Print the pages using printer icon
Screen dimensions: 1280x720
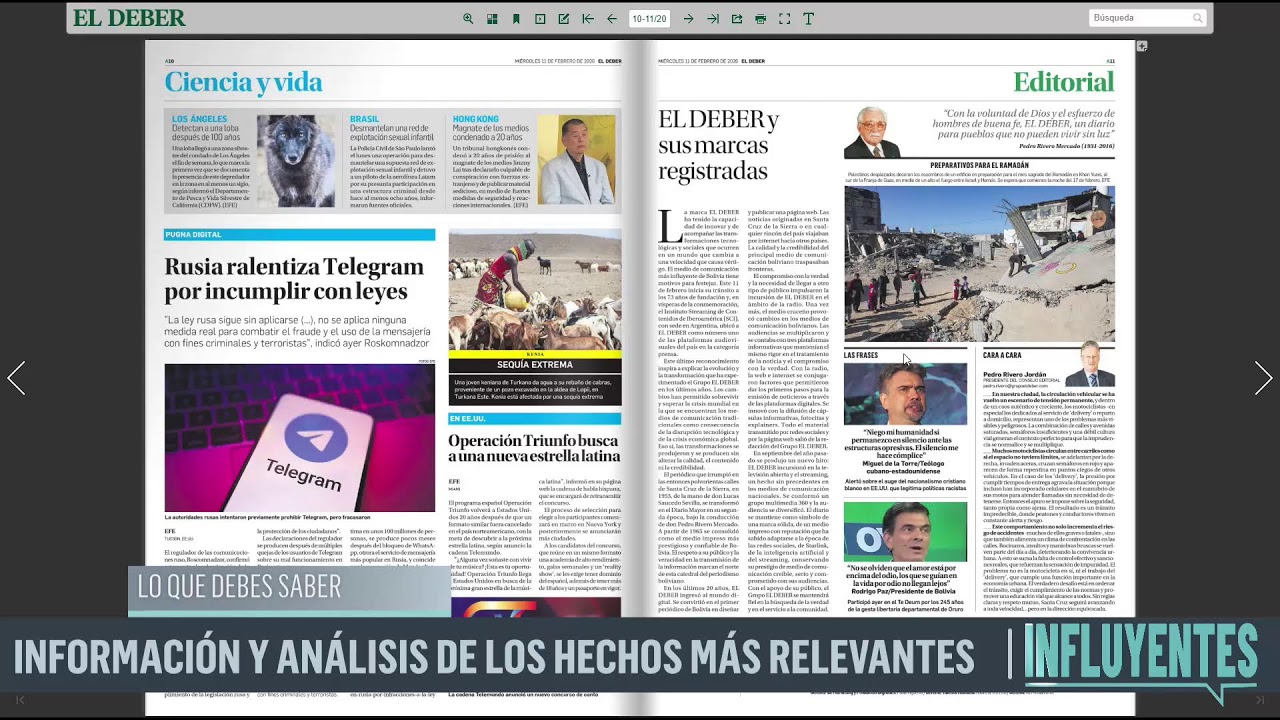[x=761, y=18]
